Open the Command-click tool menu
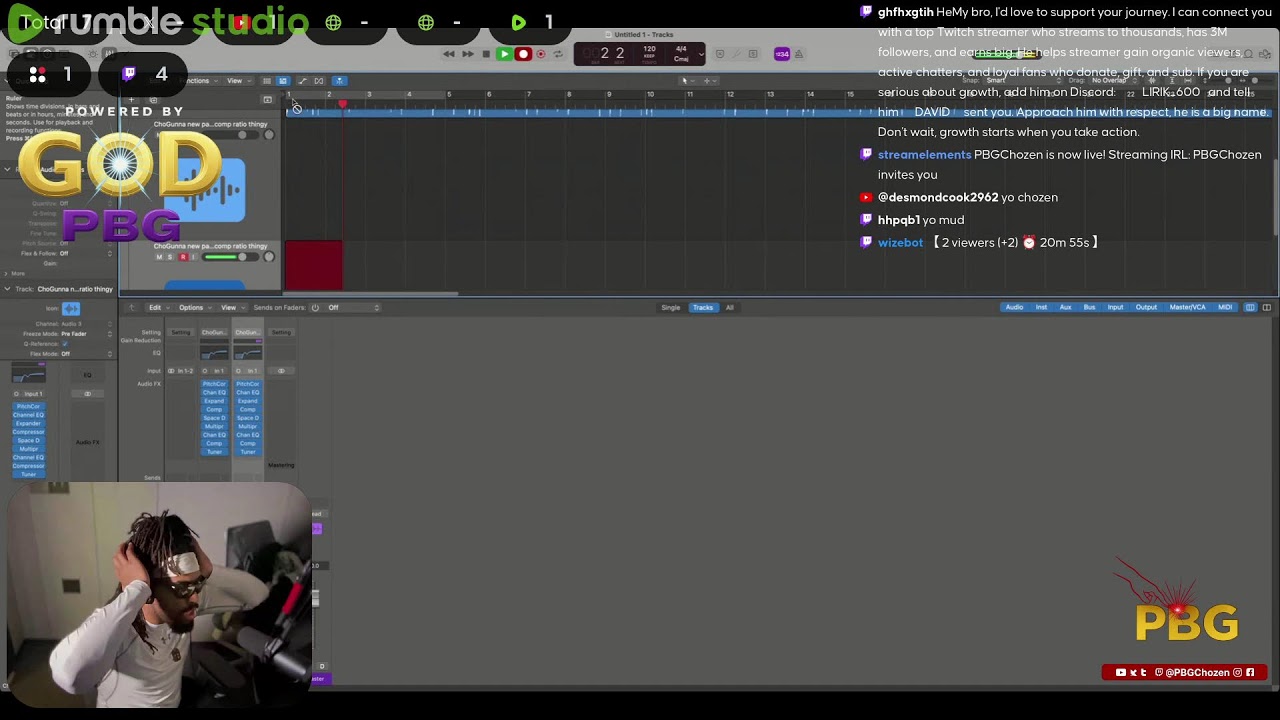This screenshot has height=720, width=1280. 707,81
